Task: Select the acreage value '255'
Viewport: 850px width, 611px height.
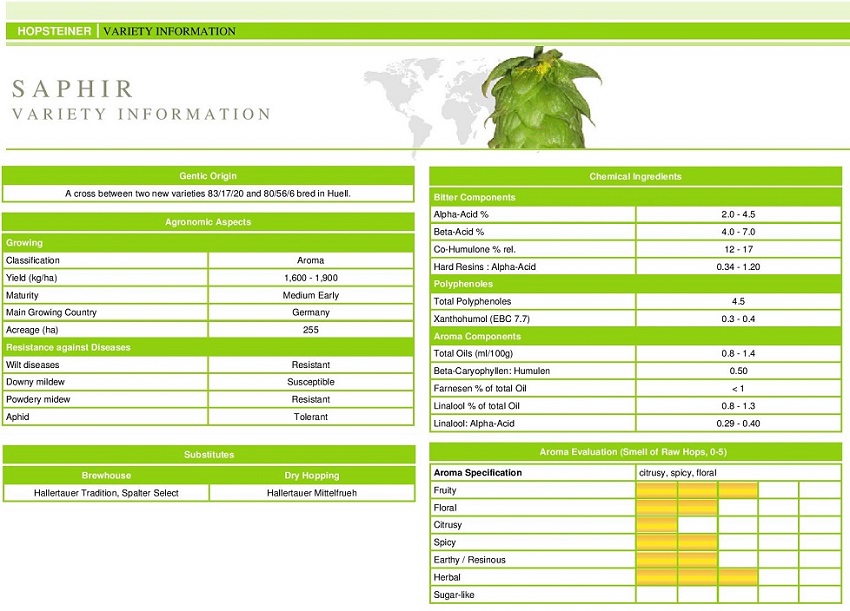Action: click(311, 330)
